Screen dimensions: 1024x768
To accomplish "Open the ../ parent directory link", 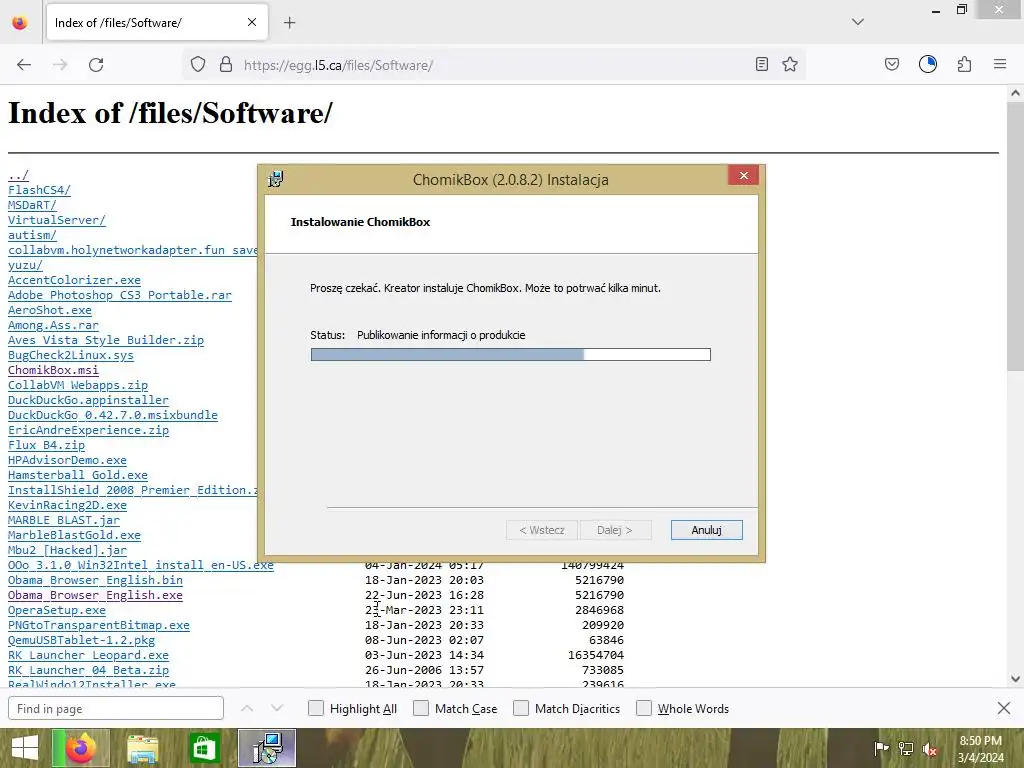I will point(18,175).
